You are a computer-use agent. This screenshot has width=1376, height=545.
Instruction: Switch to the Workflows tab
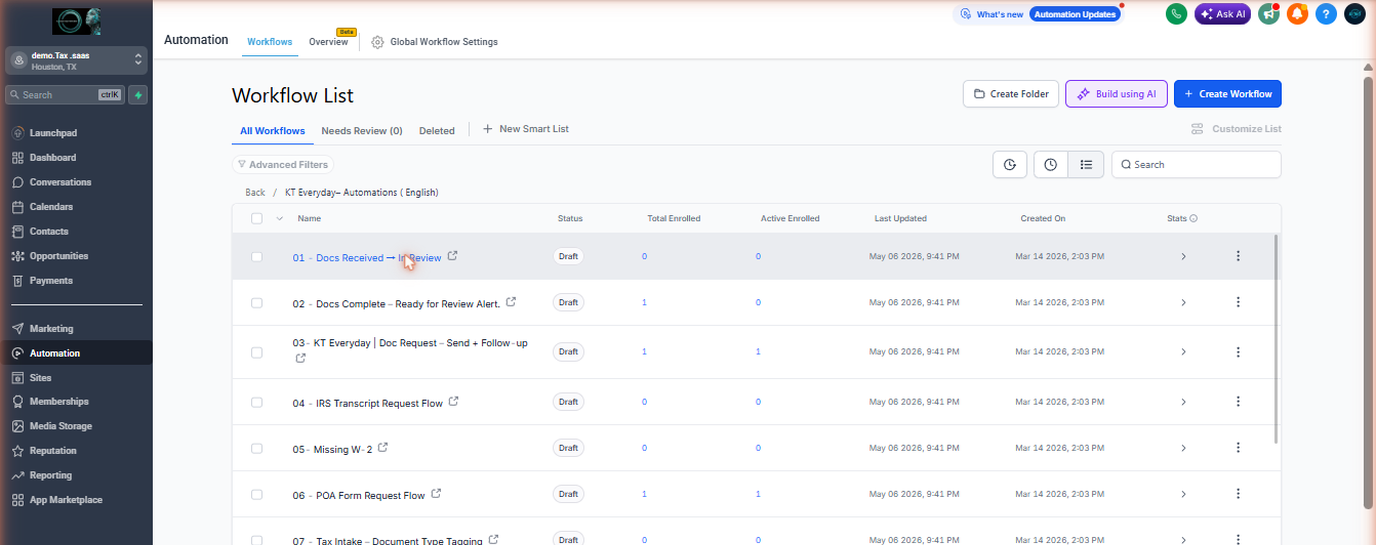270,42
